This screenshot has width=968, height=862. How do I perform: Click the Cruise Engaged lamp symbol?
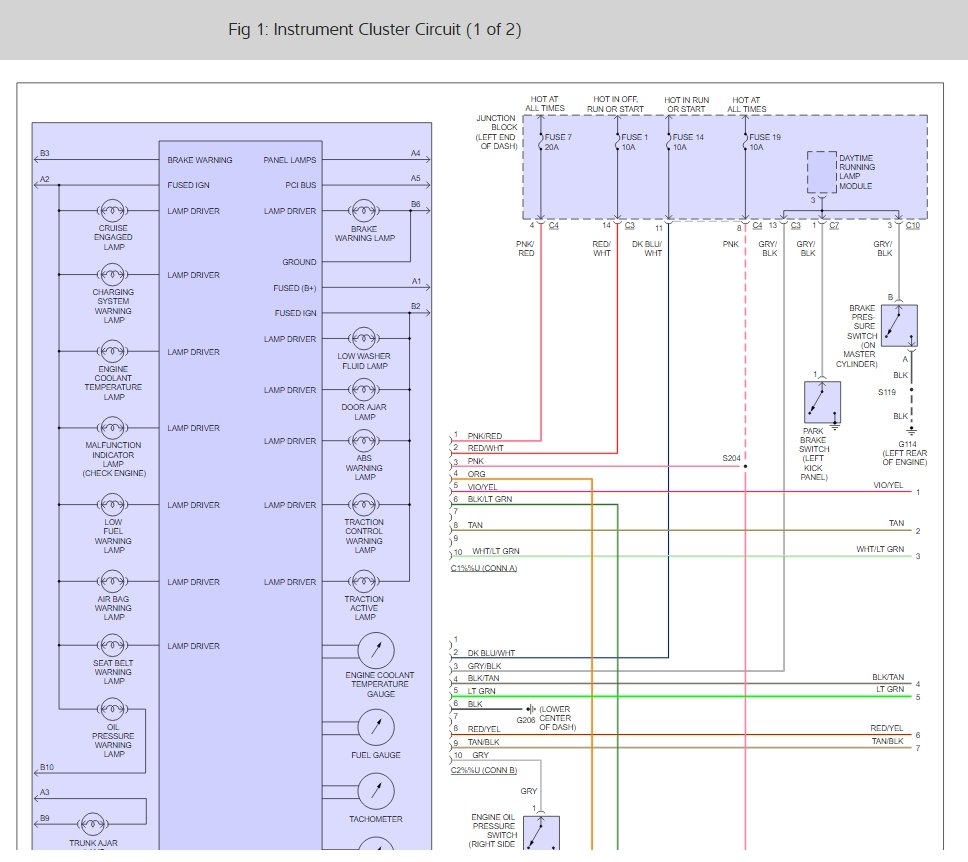[x=112, y=211]
